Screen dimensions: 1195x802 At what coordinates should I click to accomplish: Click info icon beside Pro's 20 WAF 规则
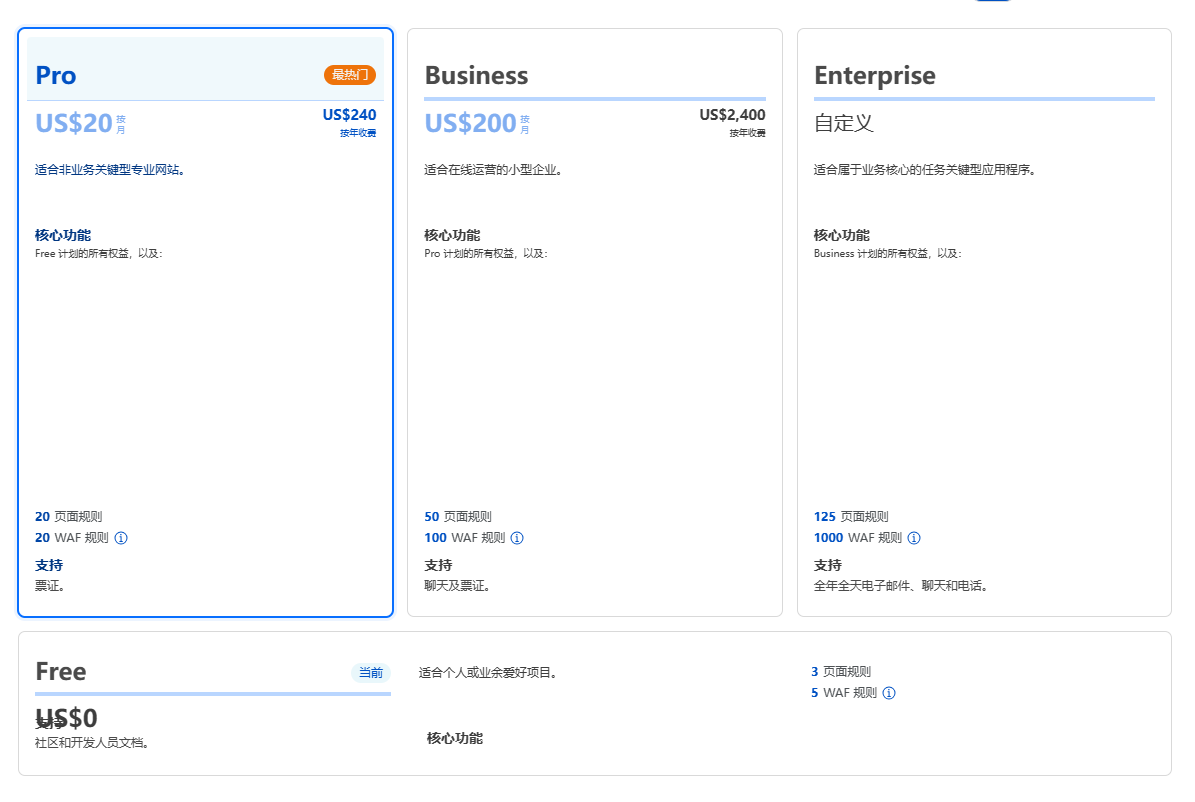121,538
